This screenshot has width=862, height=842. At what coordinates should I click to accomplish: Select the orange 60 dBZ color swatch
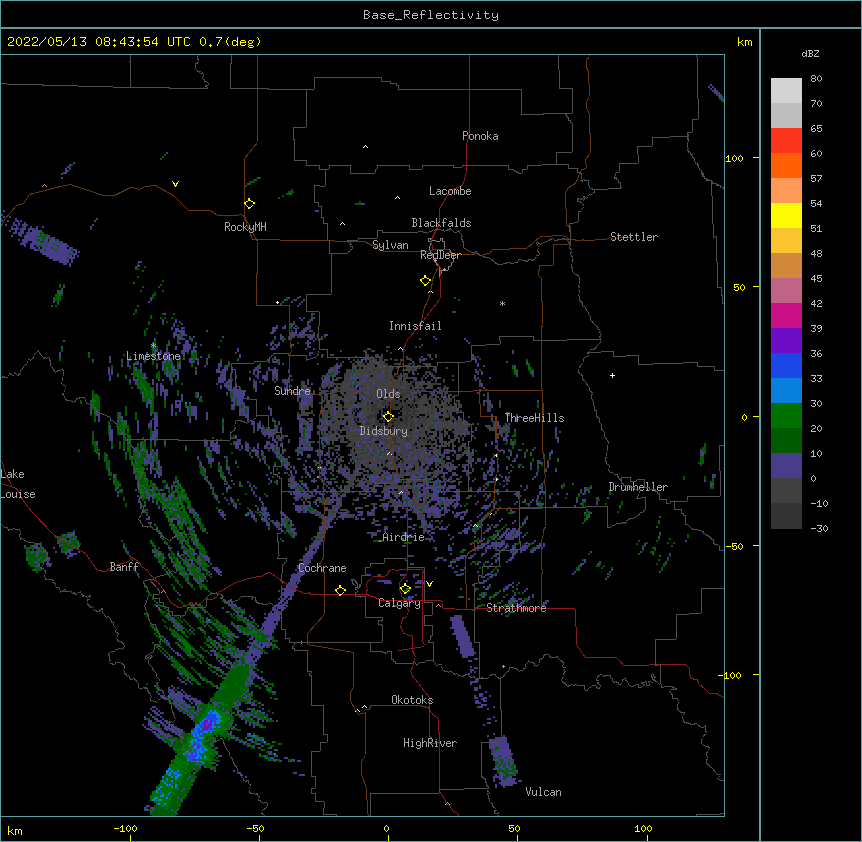tap(786, 166)
